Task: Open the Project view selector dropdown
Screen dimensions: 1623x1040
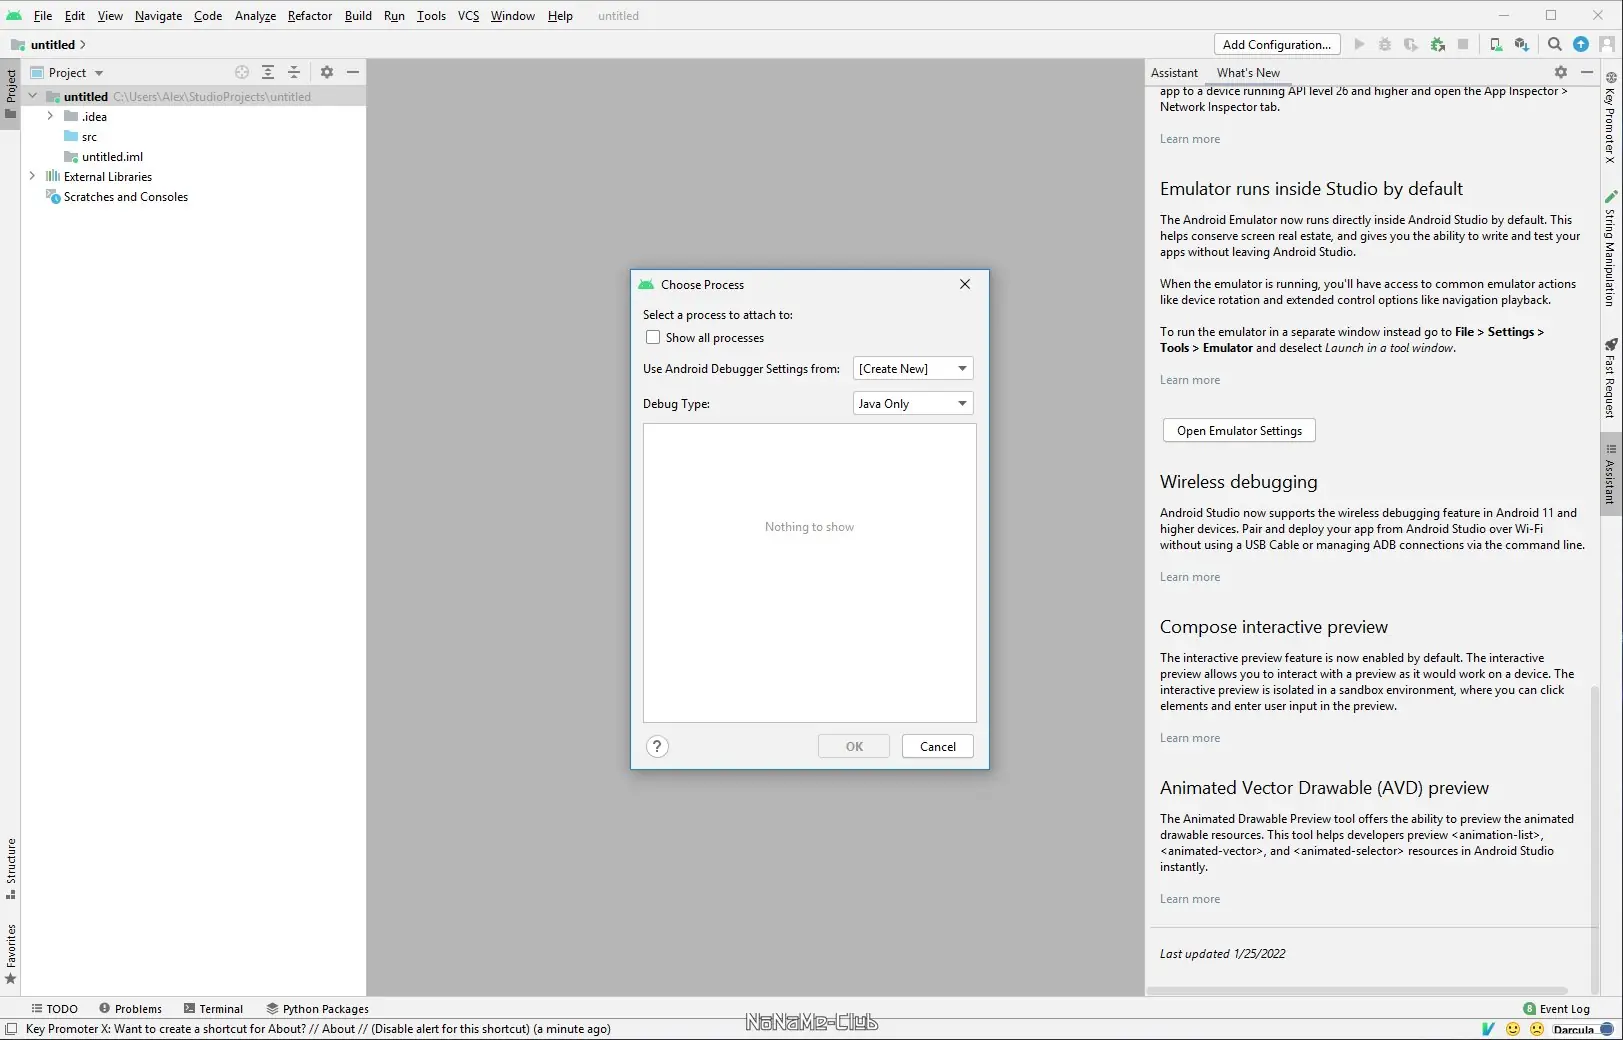Action: click(x=67, y=72)
